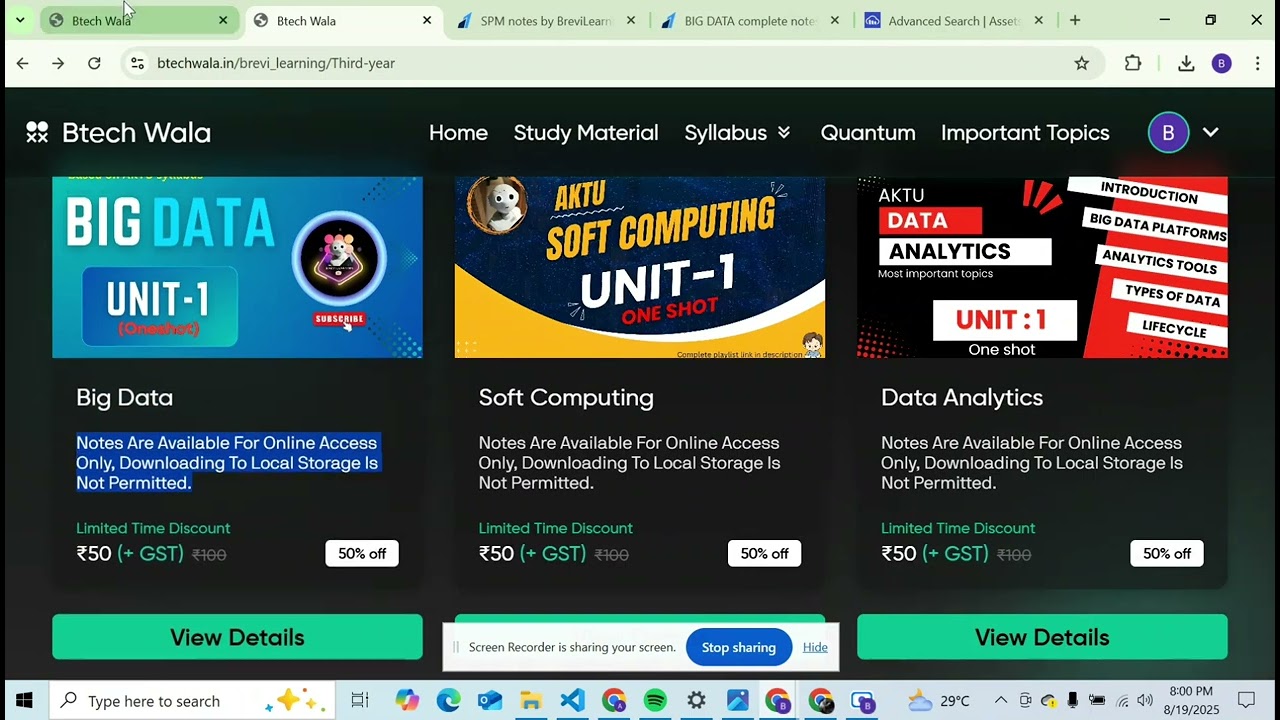
Task: Stop sharing the screen recording
Action: point(739,647)
